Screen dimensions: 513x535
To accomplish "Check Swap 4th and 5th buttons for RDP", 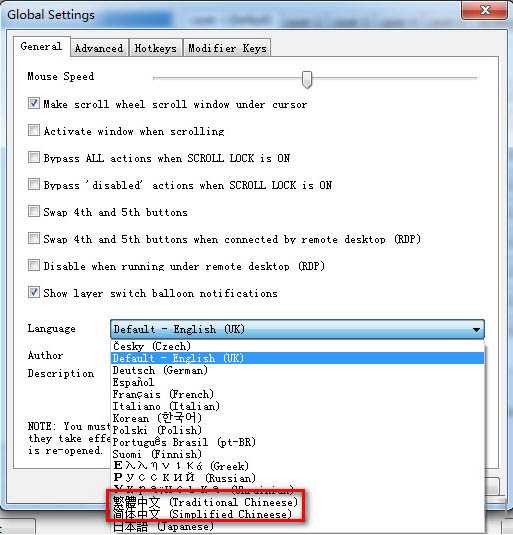I will pos(33,238).
